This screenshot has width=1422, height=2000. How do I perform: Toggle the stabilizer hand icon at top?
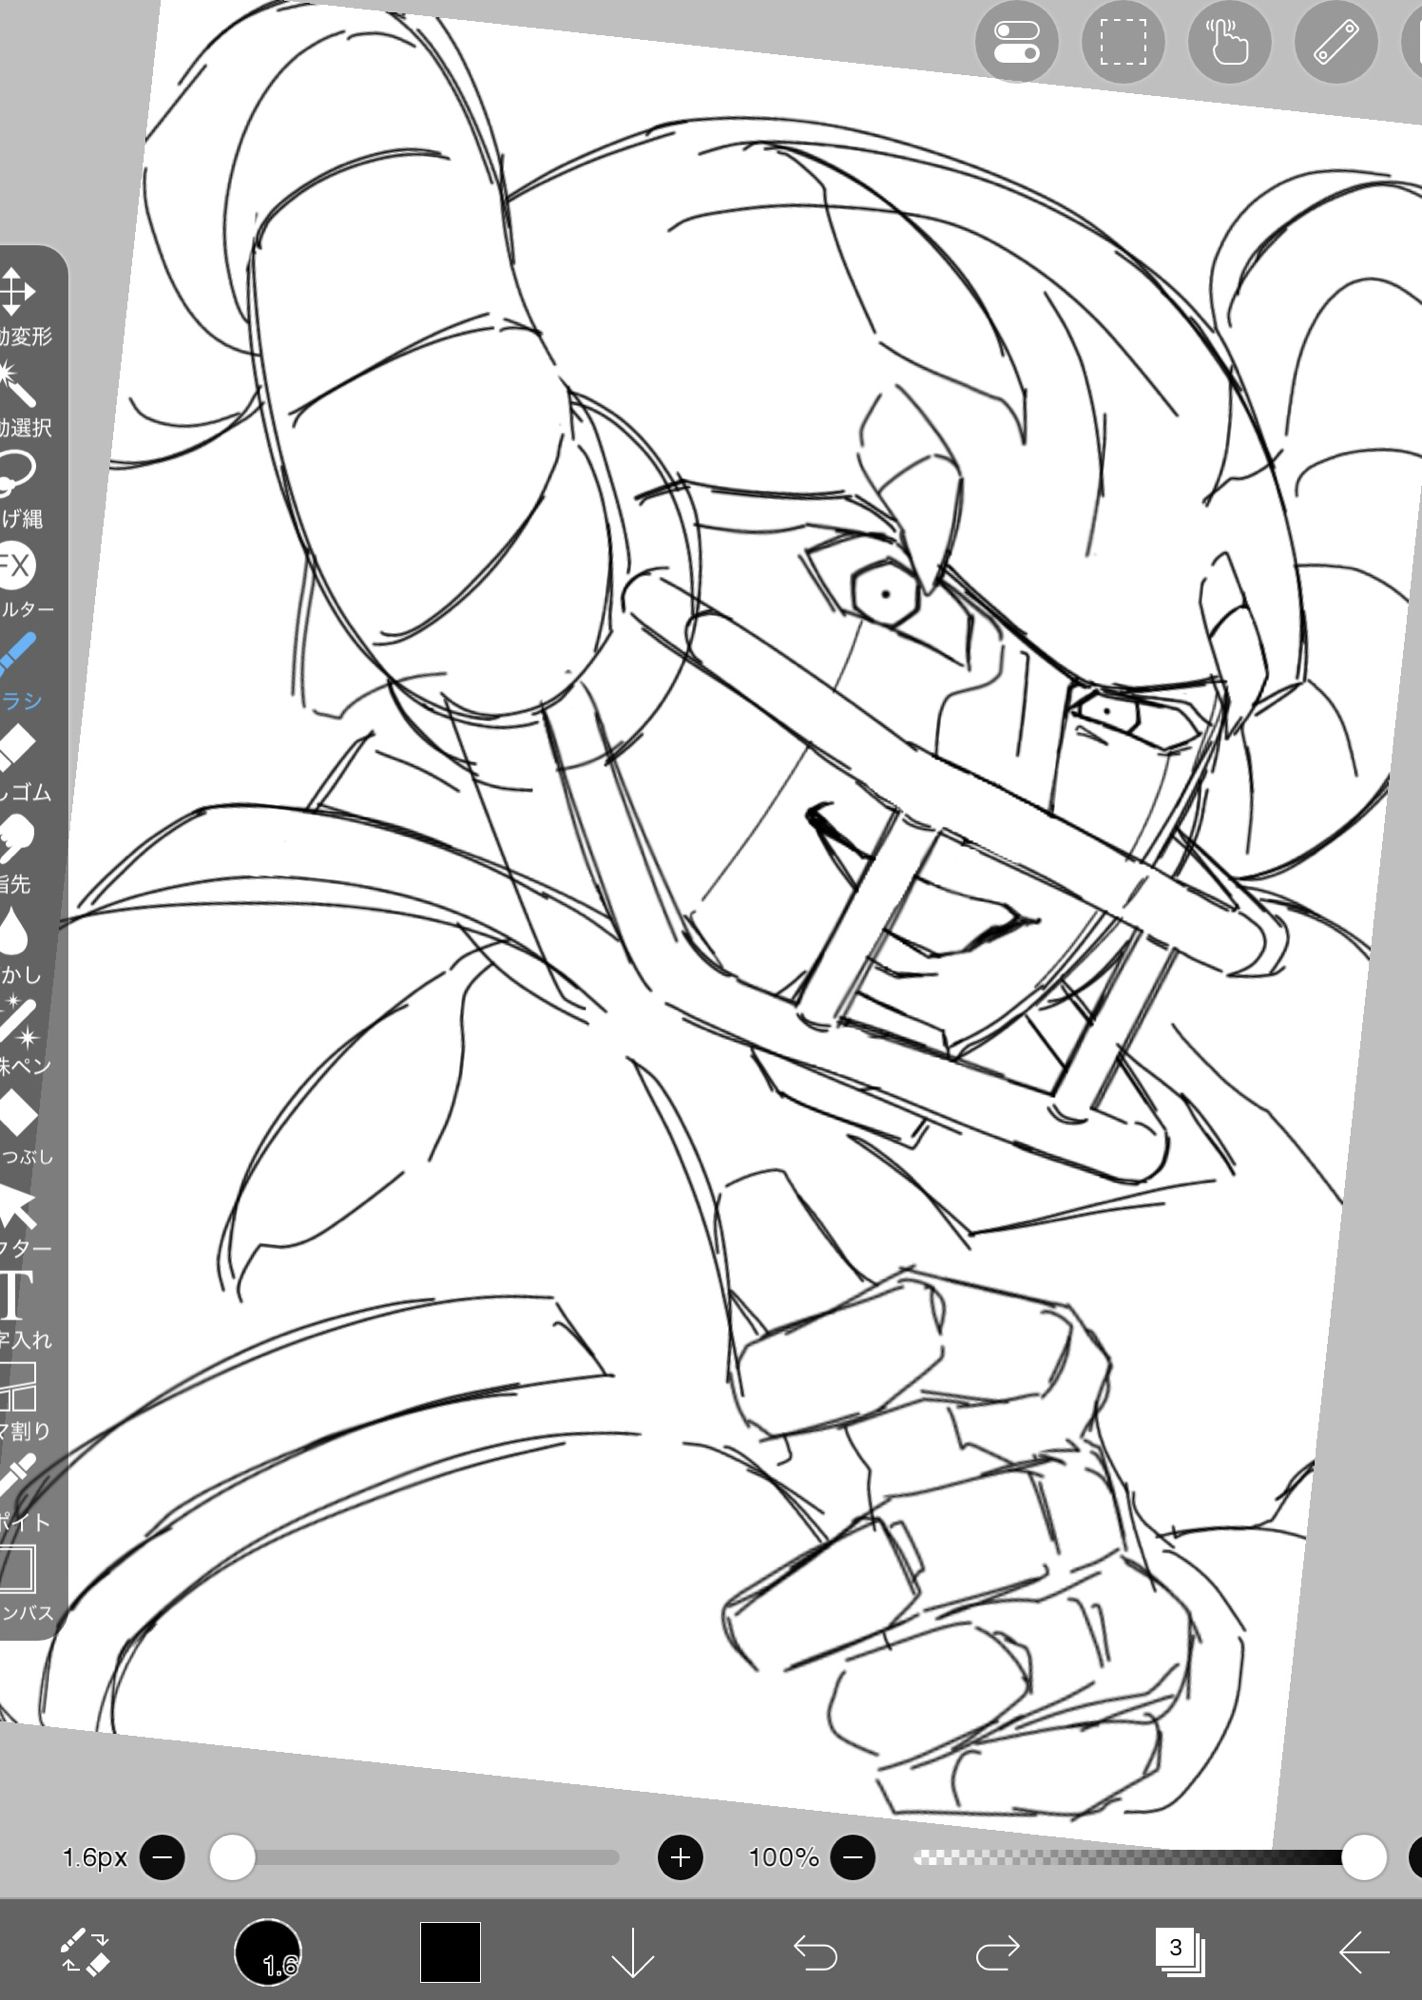click(1229, 42)
